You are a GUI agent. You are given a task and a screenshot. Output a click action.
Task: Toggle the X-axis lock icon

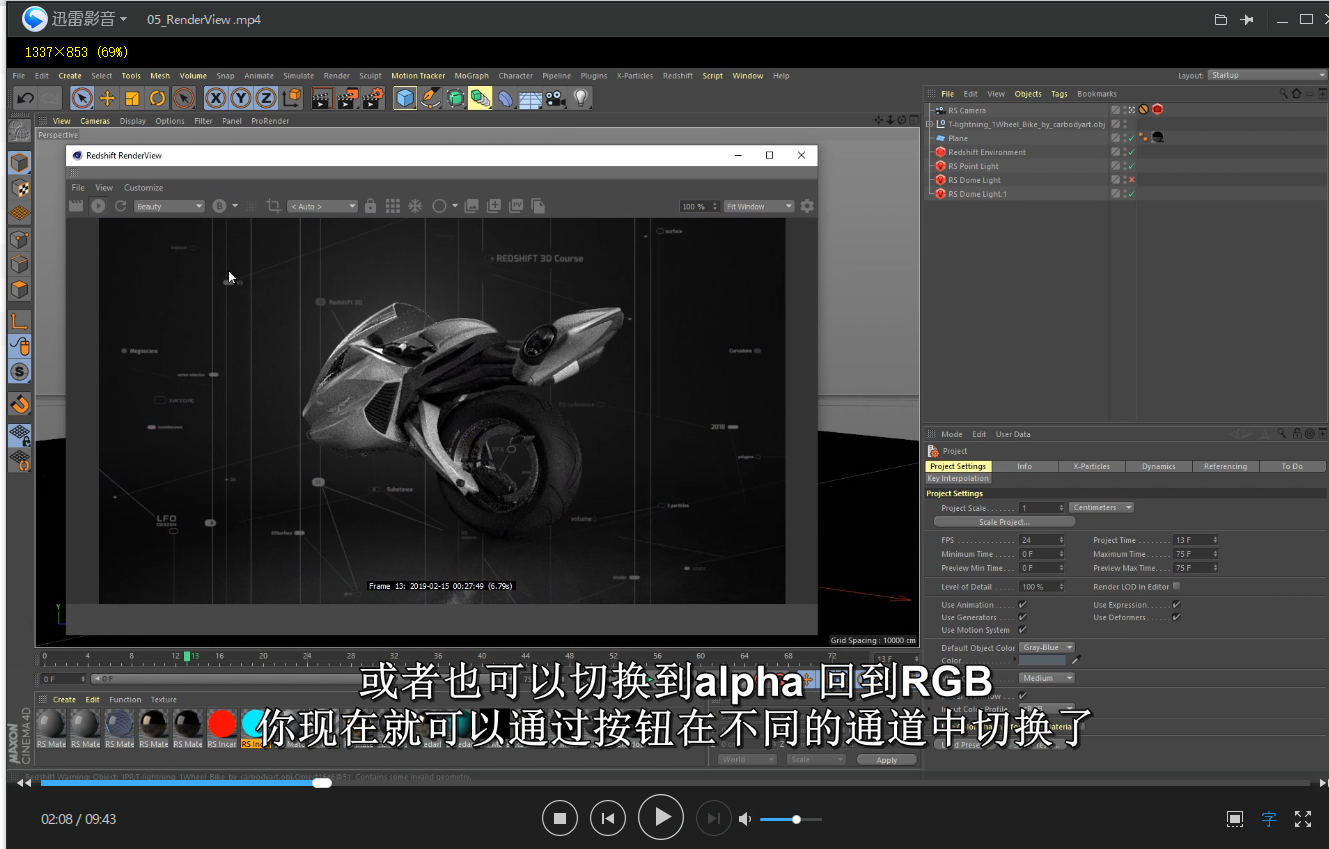(215, 98)
